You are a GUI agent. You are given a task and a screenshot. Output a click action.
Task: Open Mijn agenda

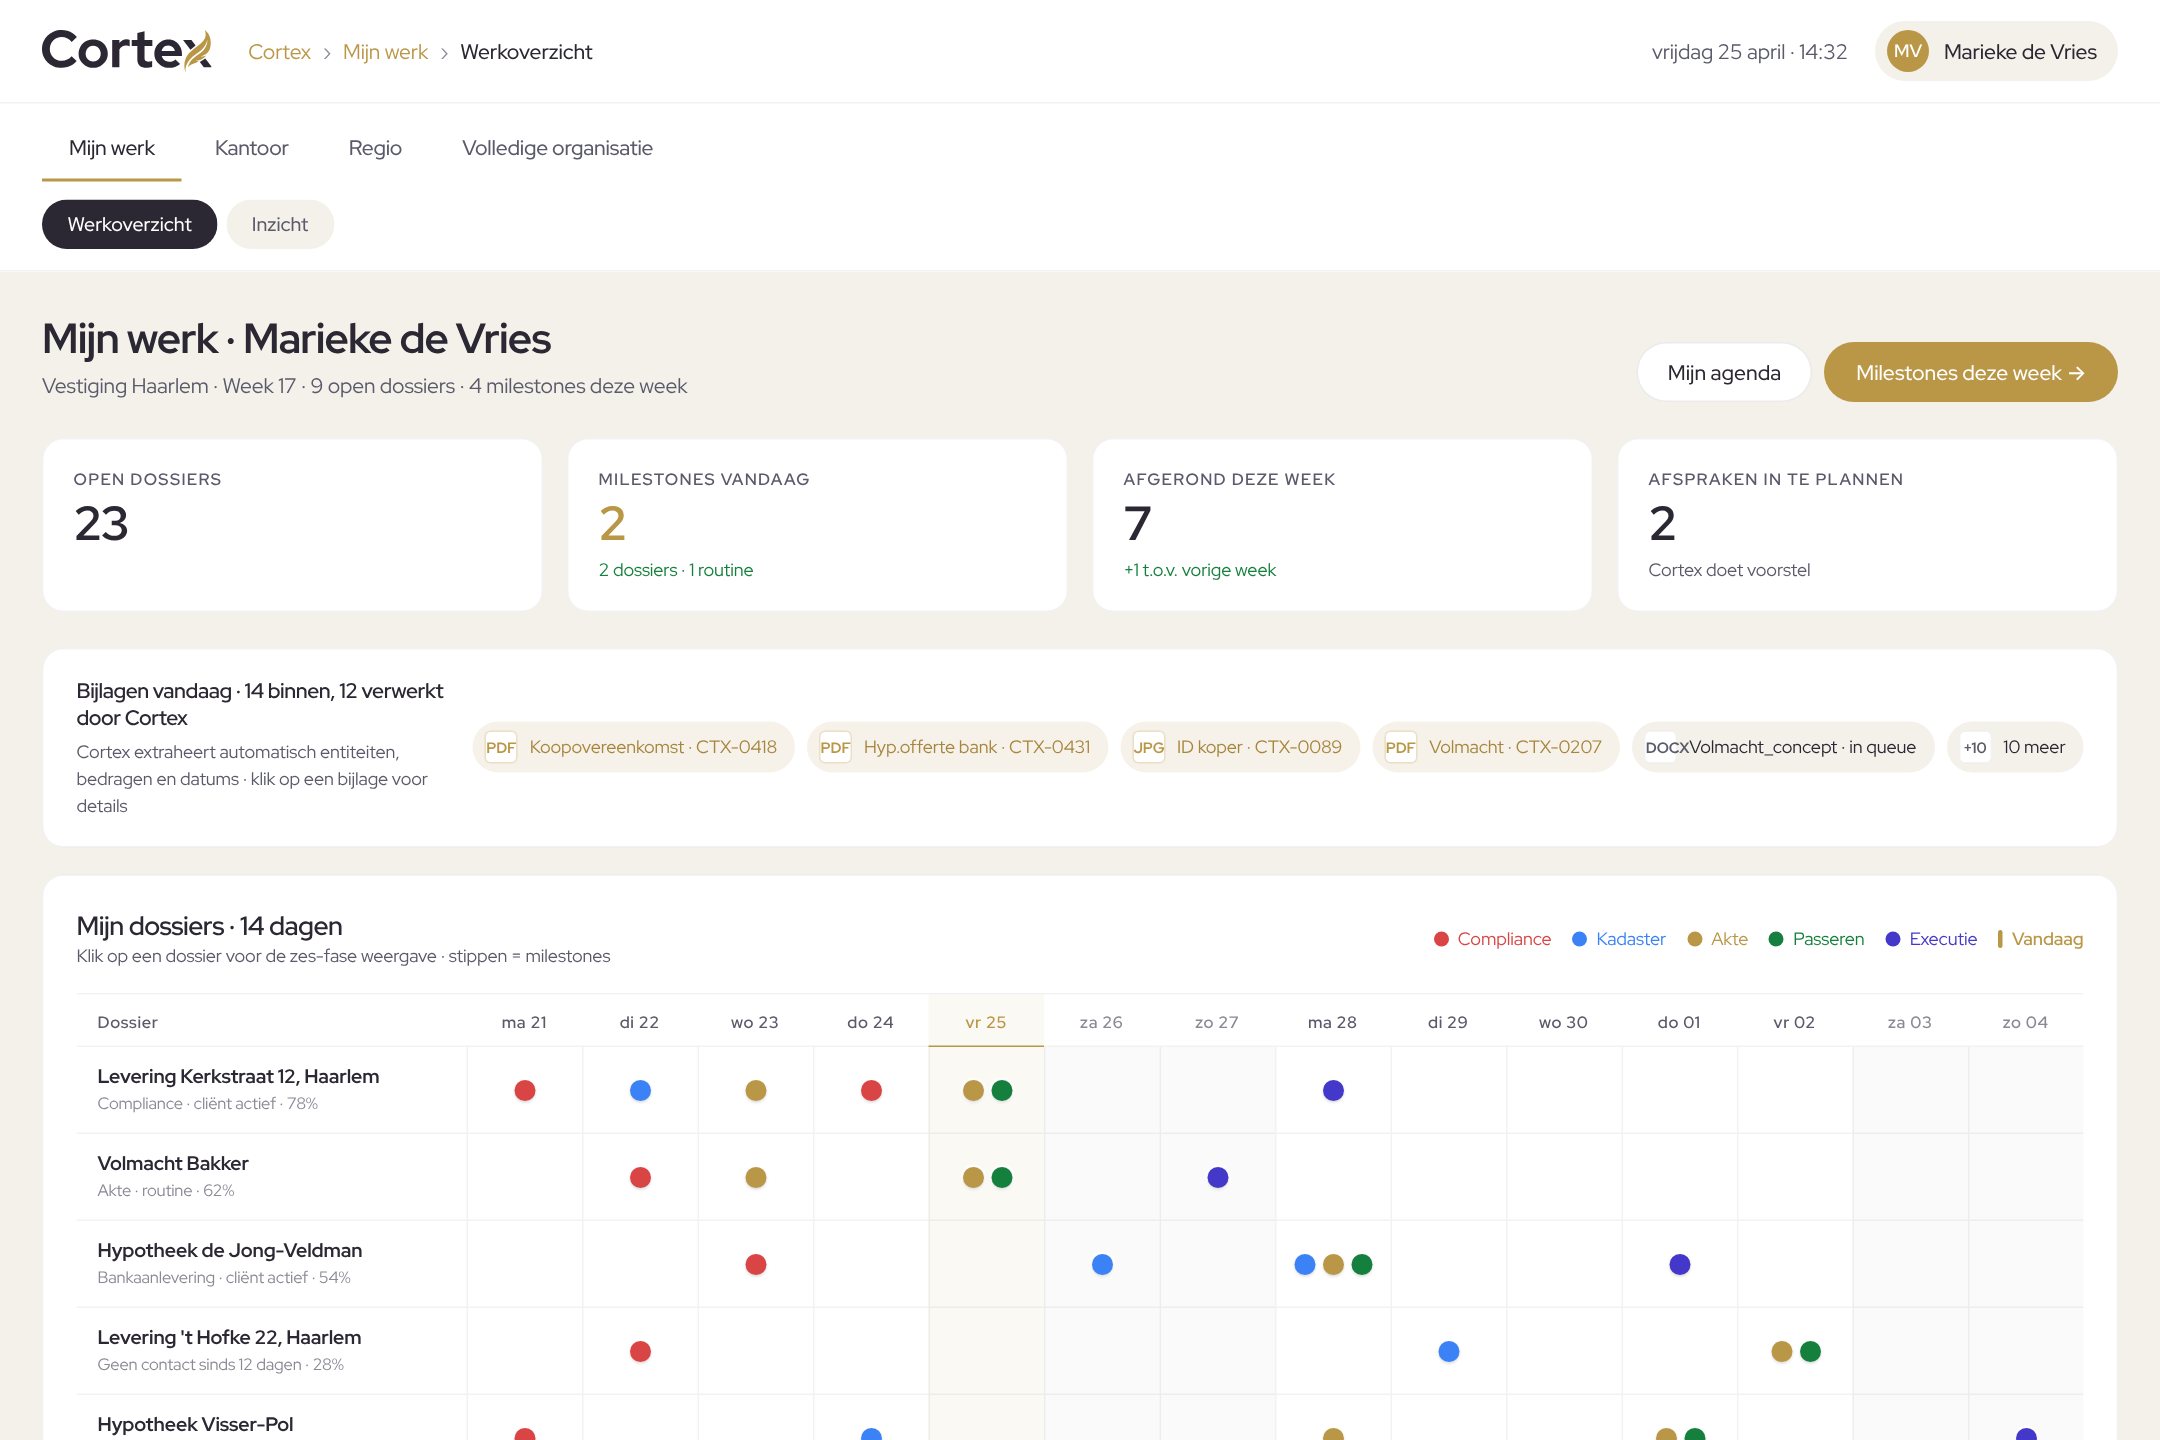point(1724,372)
